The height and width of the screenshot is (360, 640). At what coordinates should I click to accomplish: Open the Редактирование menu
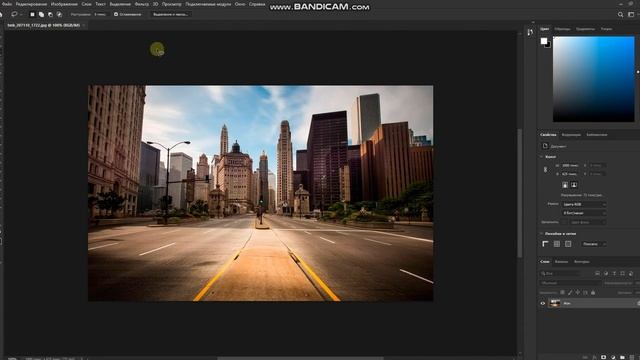click(x=31, y=4)
